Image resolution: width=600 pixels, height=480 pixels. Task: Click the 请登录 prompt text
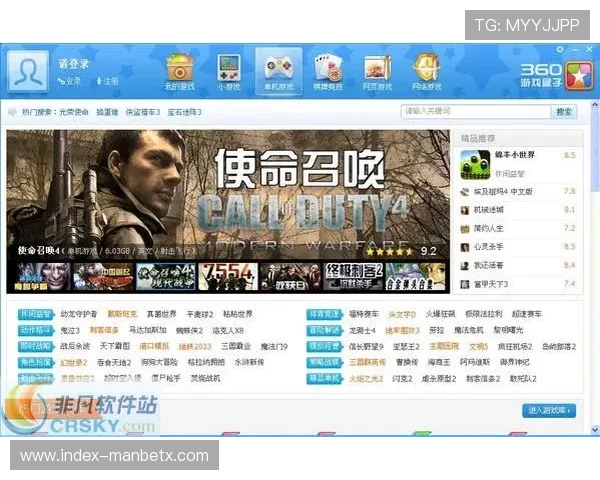[73, 63]
